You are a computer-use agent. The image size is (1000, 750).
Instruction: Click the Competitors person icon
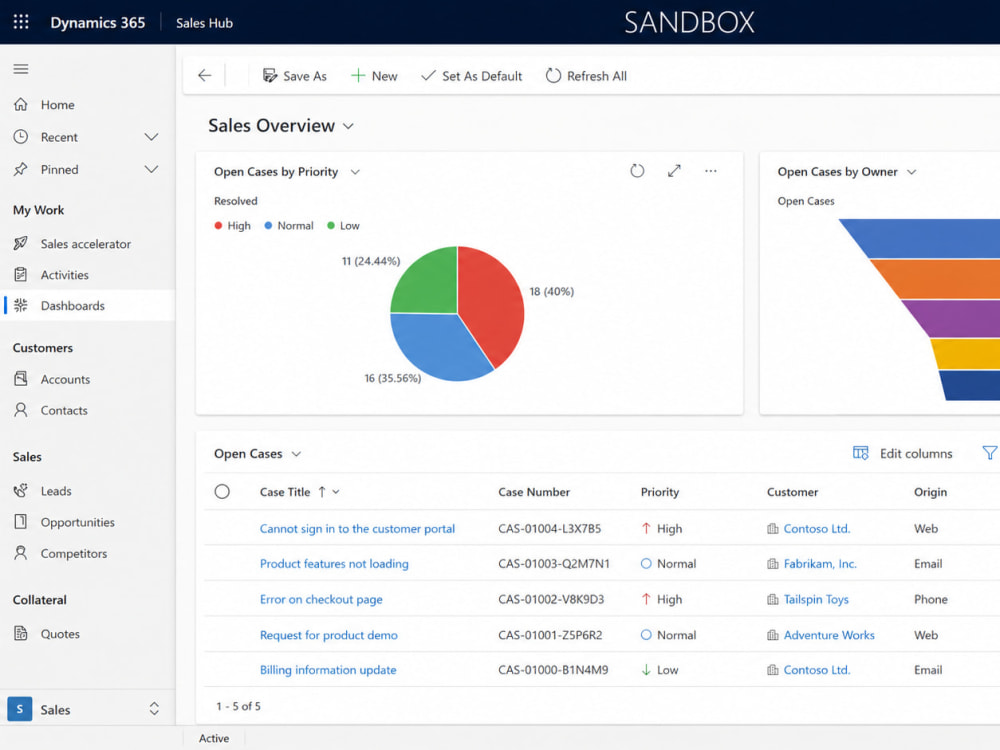(21, 553)
